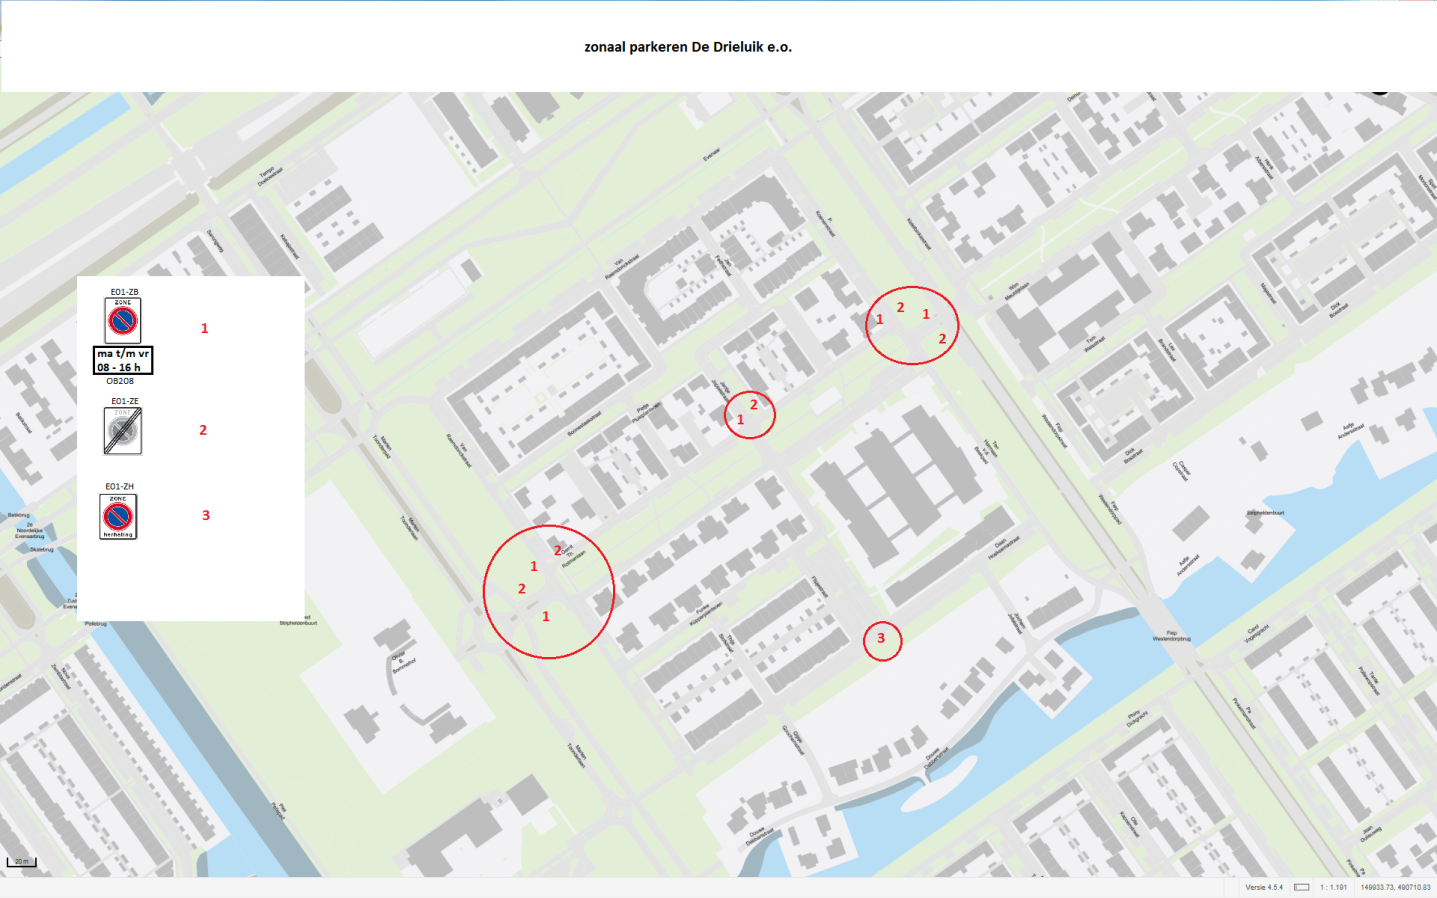Click the OB208 label in the legend
The height and width of the screenshot is (898, 1437).
coord(120,381)
